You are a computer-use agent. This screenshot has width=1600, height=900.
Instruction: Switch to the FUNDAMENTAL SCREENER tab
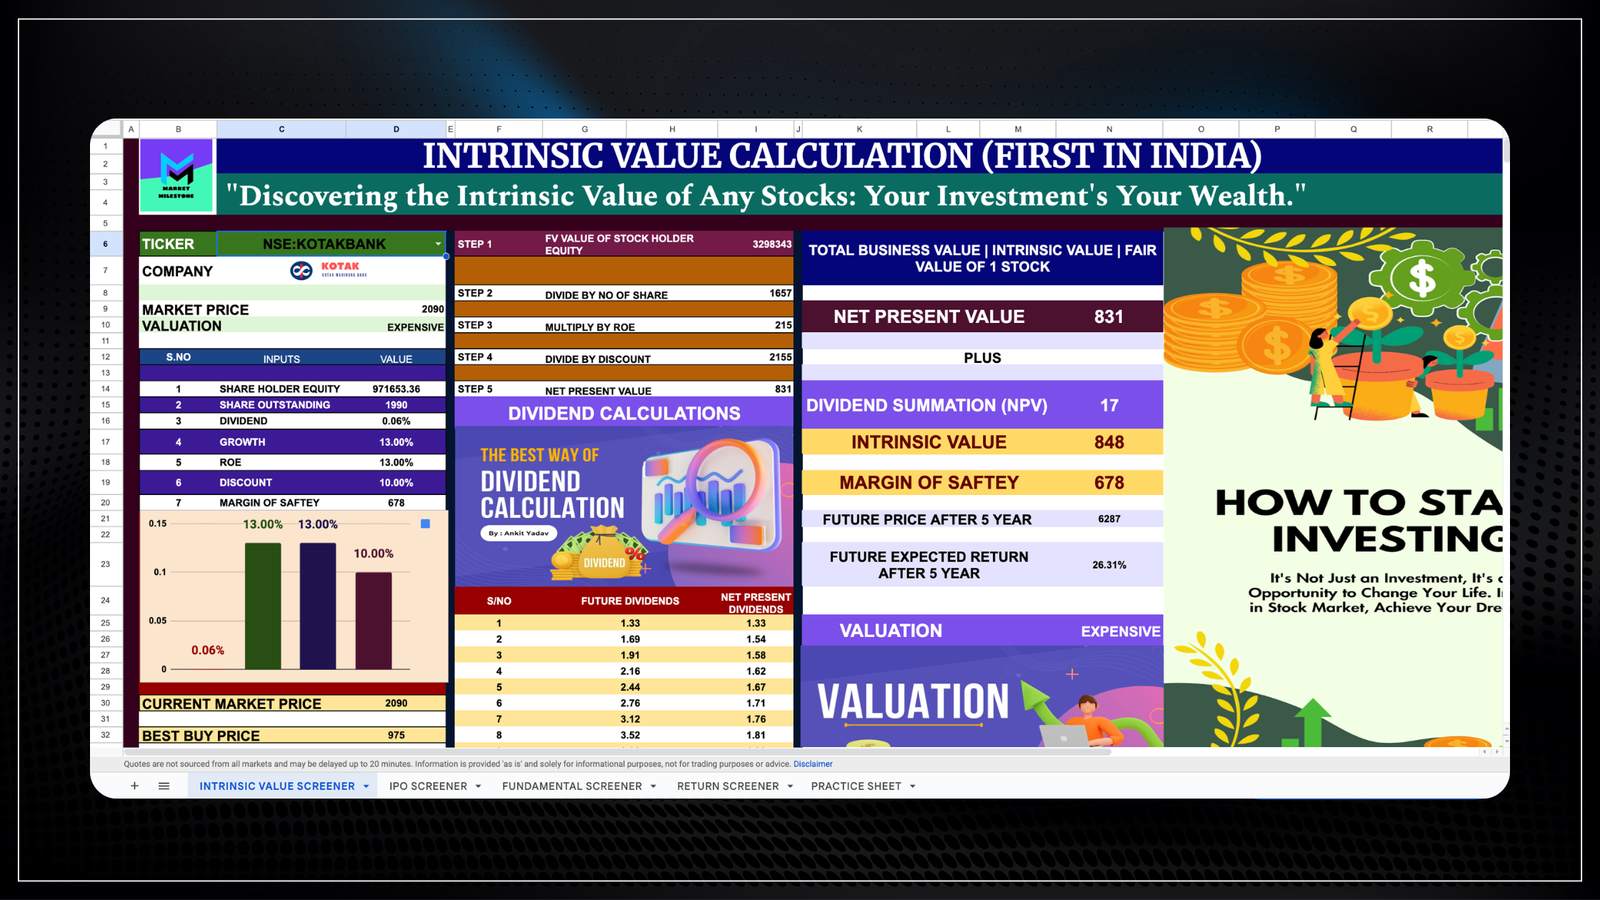(572, 786)
